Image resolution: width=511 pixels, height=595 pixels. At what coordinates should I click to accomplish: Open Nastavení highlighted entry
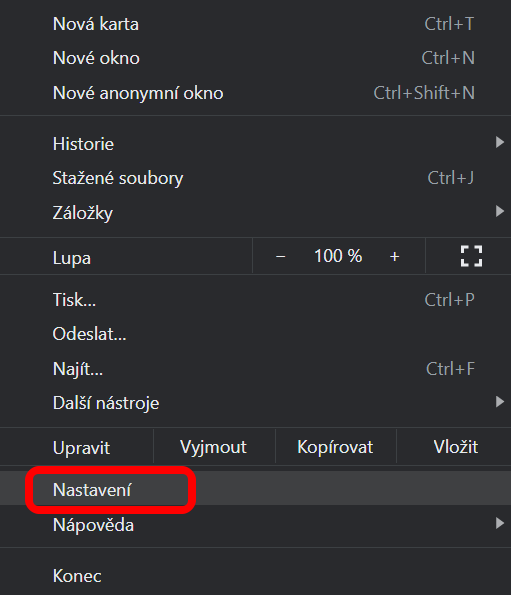pos(255,490)
